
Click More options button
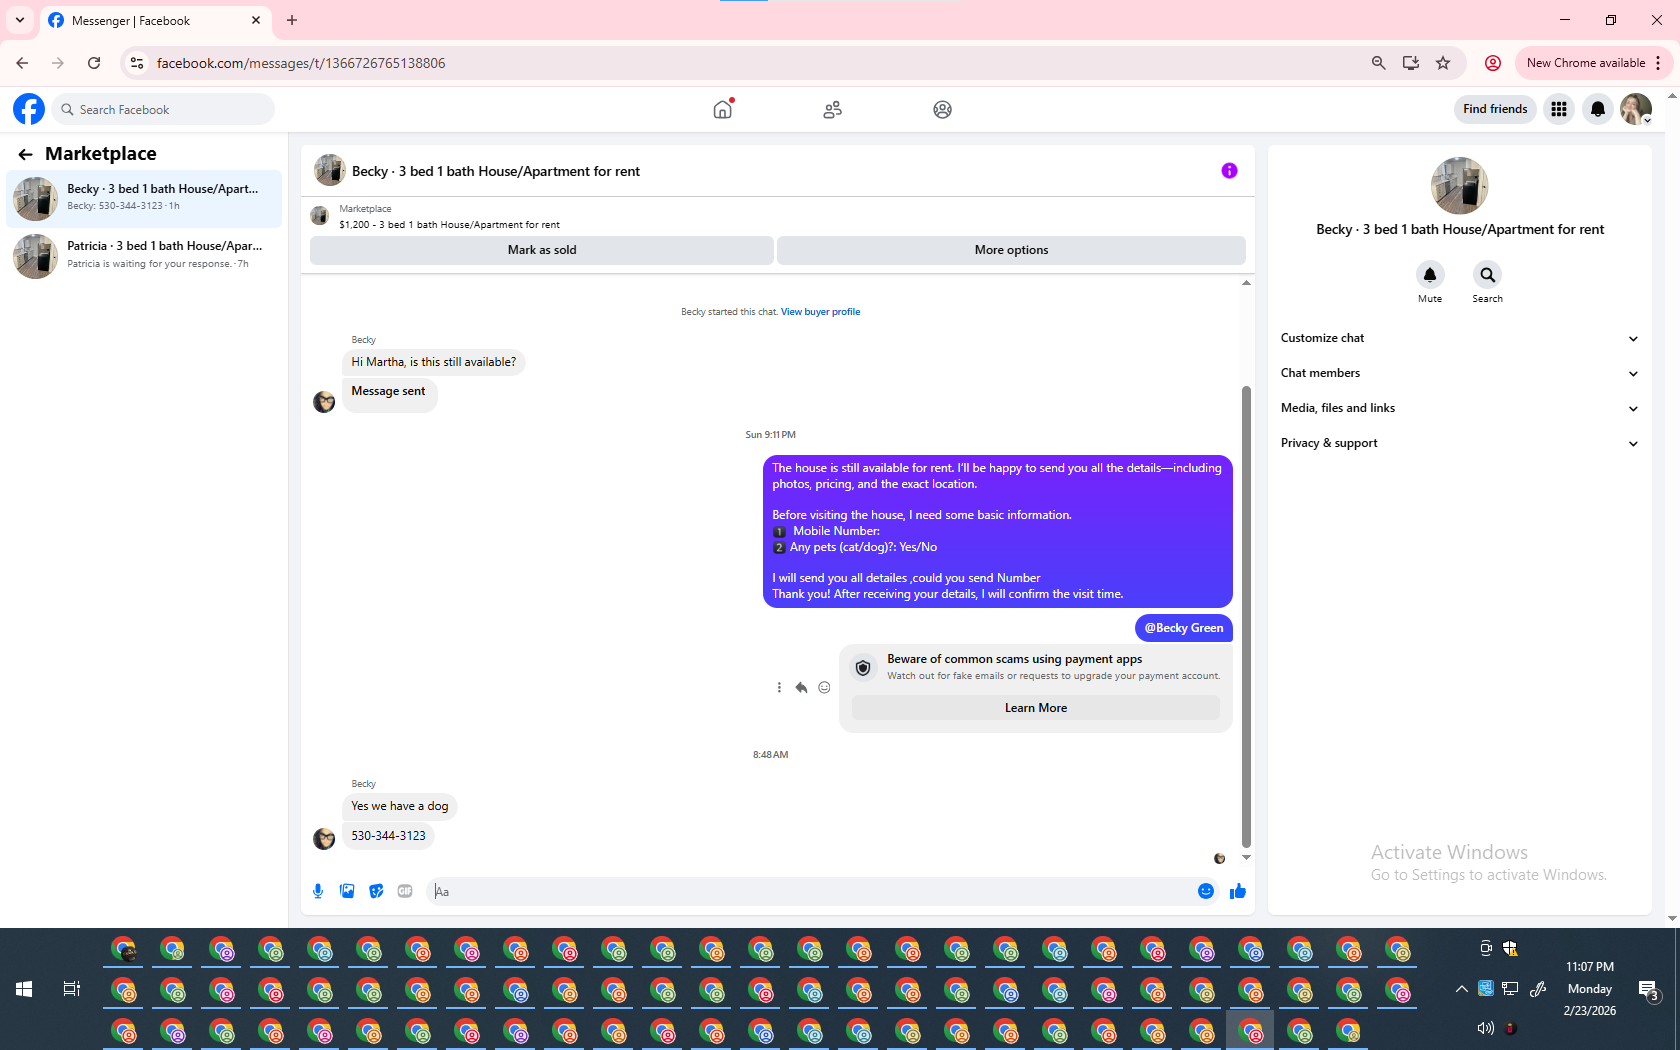[x=1011, y=250]
